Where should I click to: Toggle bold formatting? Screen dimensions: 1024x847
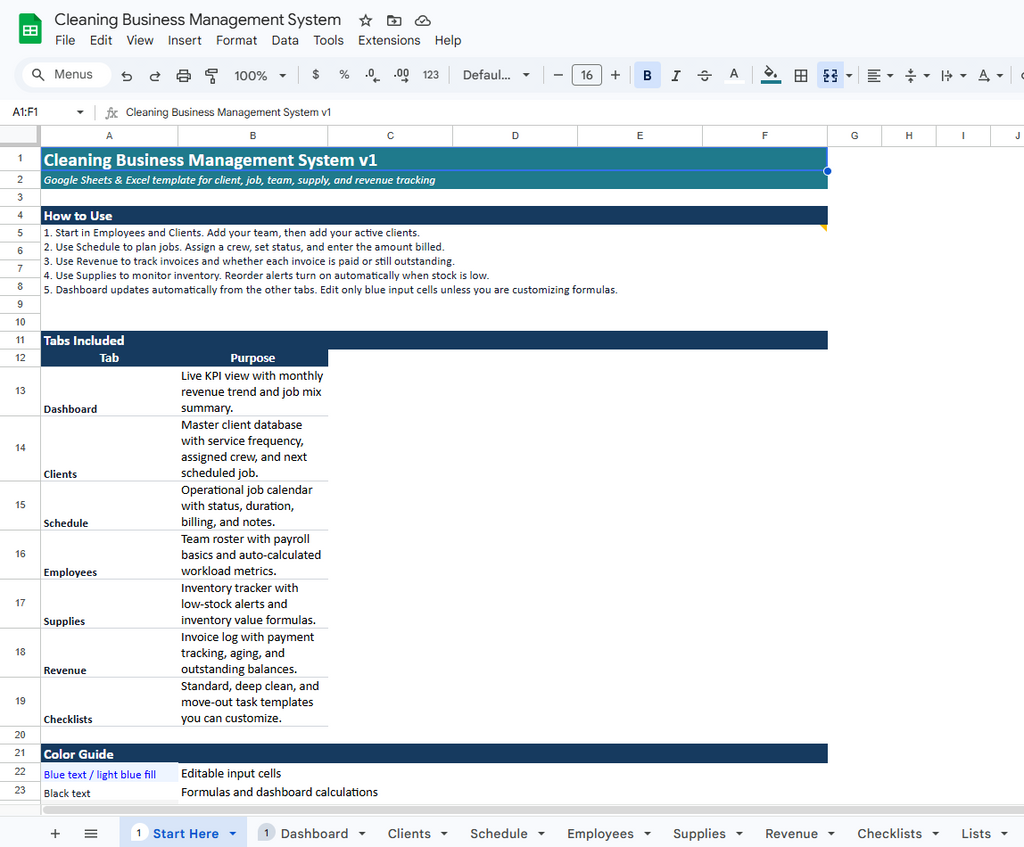(x=647, y=75)
